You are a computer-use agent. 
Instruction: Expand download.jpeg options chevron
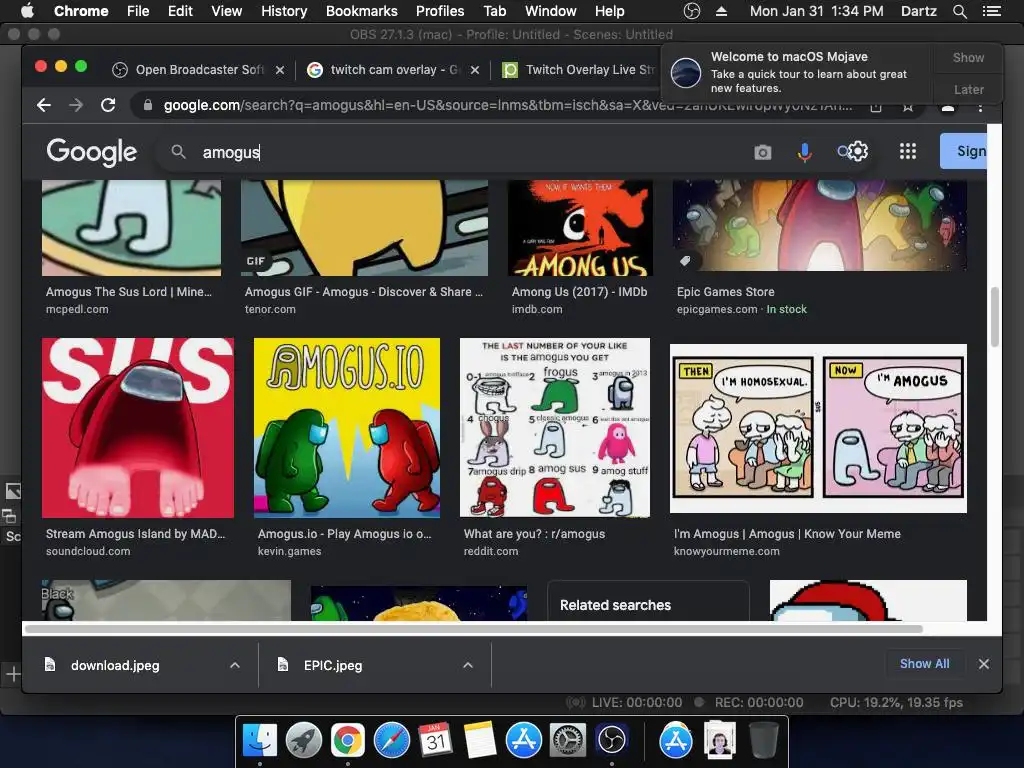235,665
